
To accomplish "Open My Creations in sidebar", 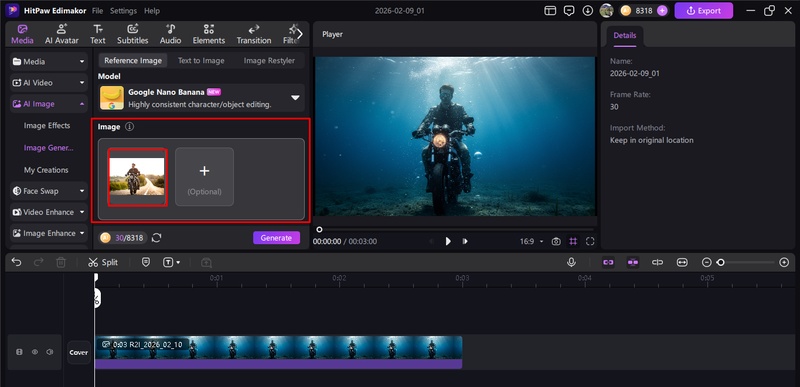I will [46, 170].
